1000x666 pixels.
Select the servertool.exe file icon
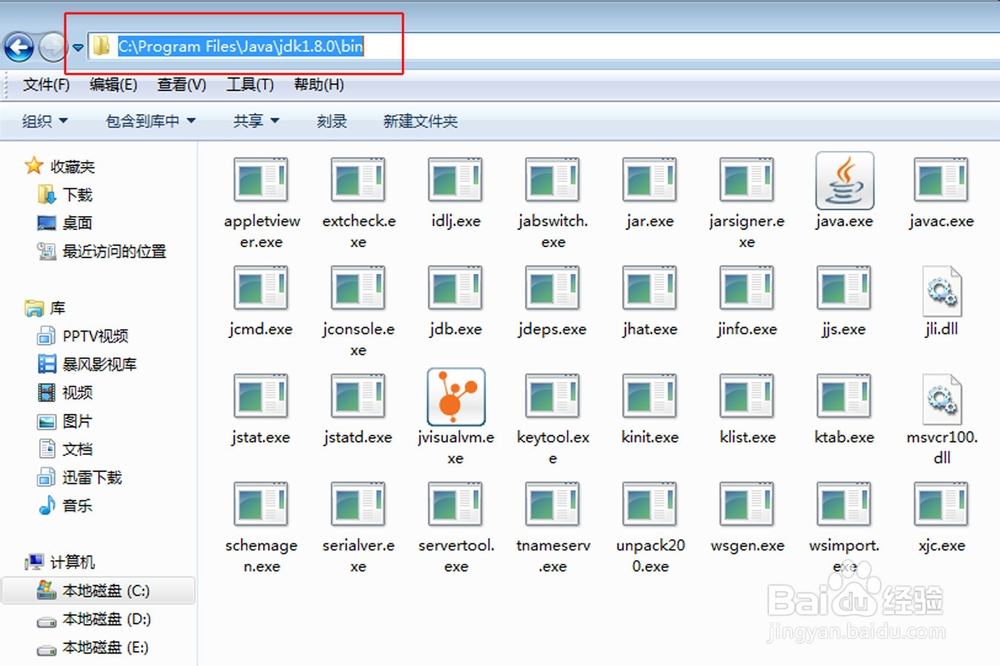click(455, 503)
